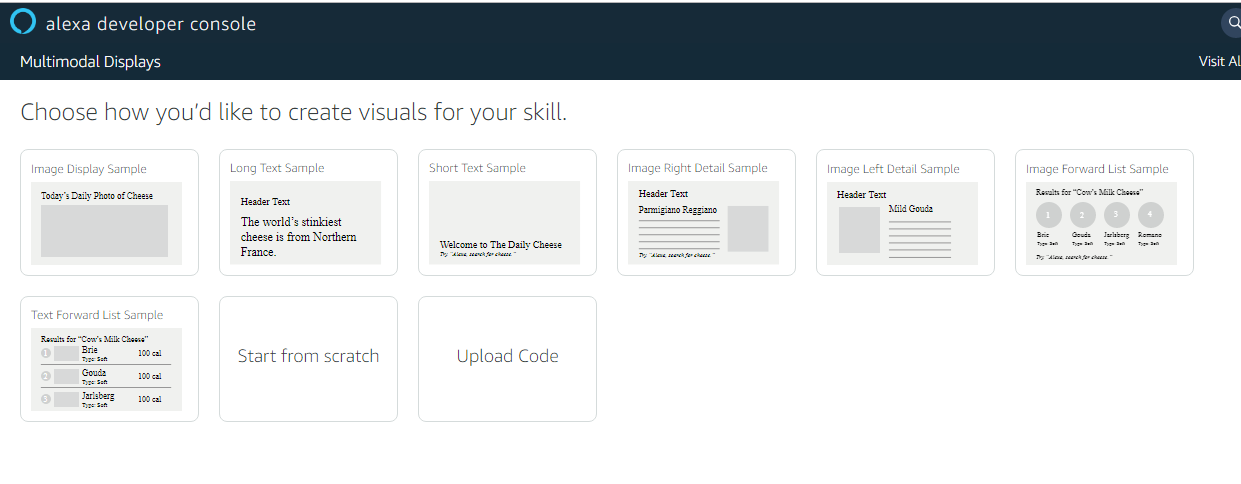1241x484 pixels.
Task: Go to alexa developer console home title
Action: 150,24
